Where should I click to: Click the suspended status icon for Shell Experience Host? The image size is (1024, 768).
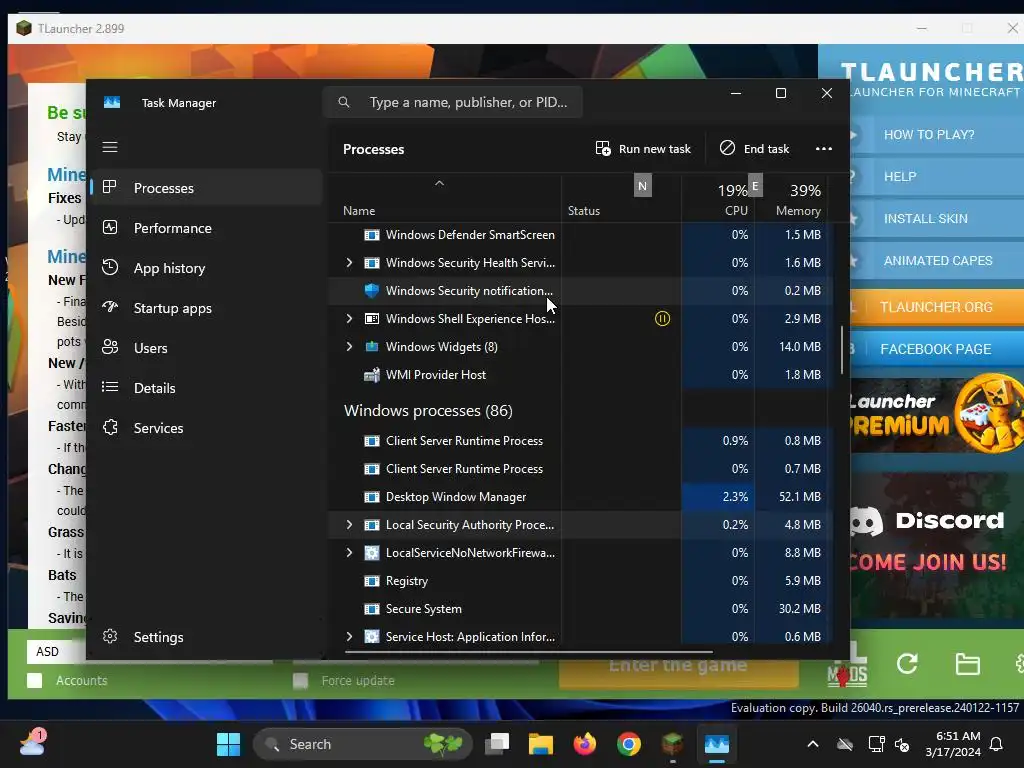coord(662,319)
